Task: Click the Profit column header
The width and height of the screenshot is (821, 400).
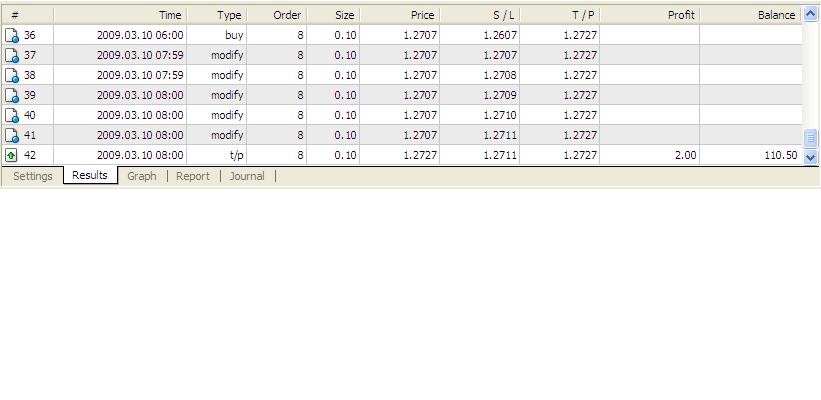Action: pyautogui.click(x=650, y=15)
